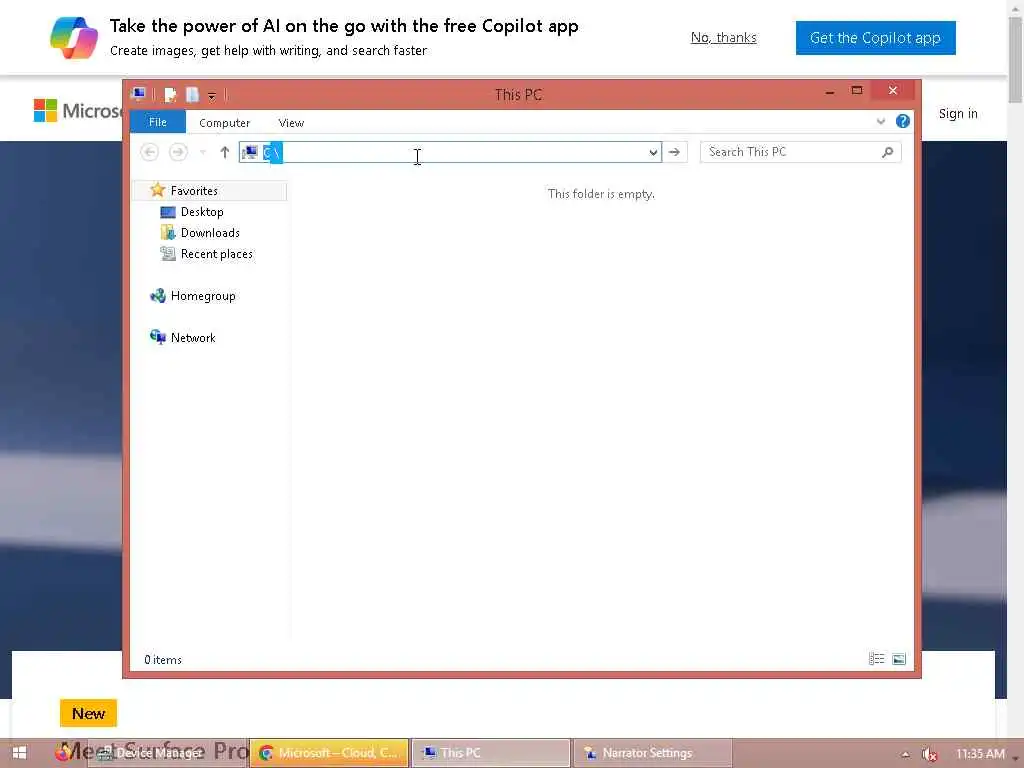Click the yellow New badge on webpage
The image size is (1024, 768).
click(88, 713)
